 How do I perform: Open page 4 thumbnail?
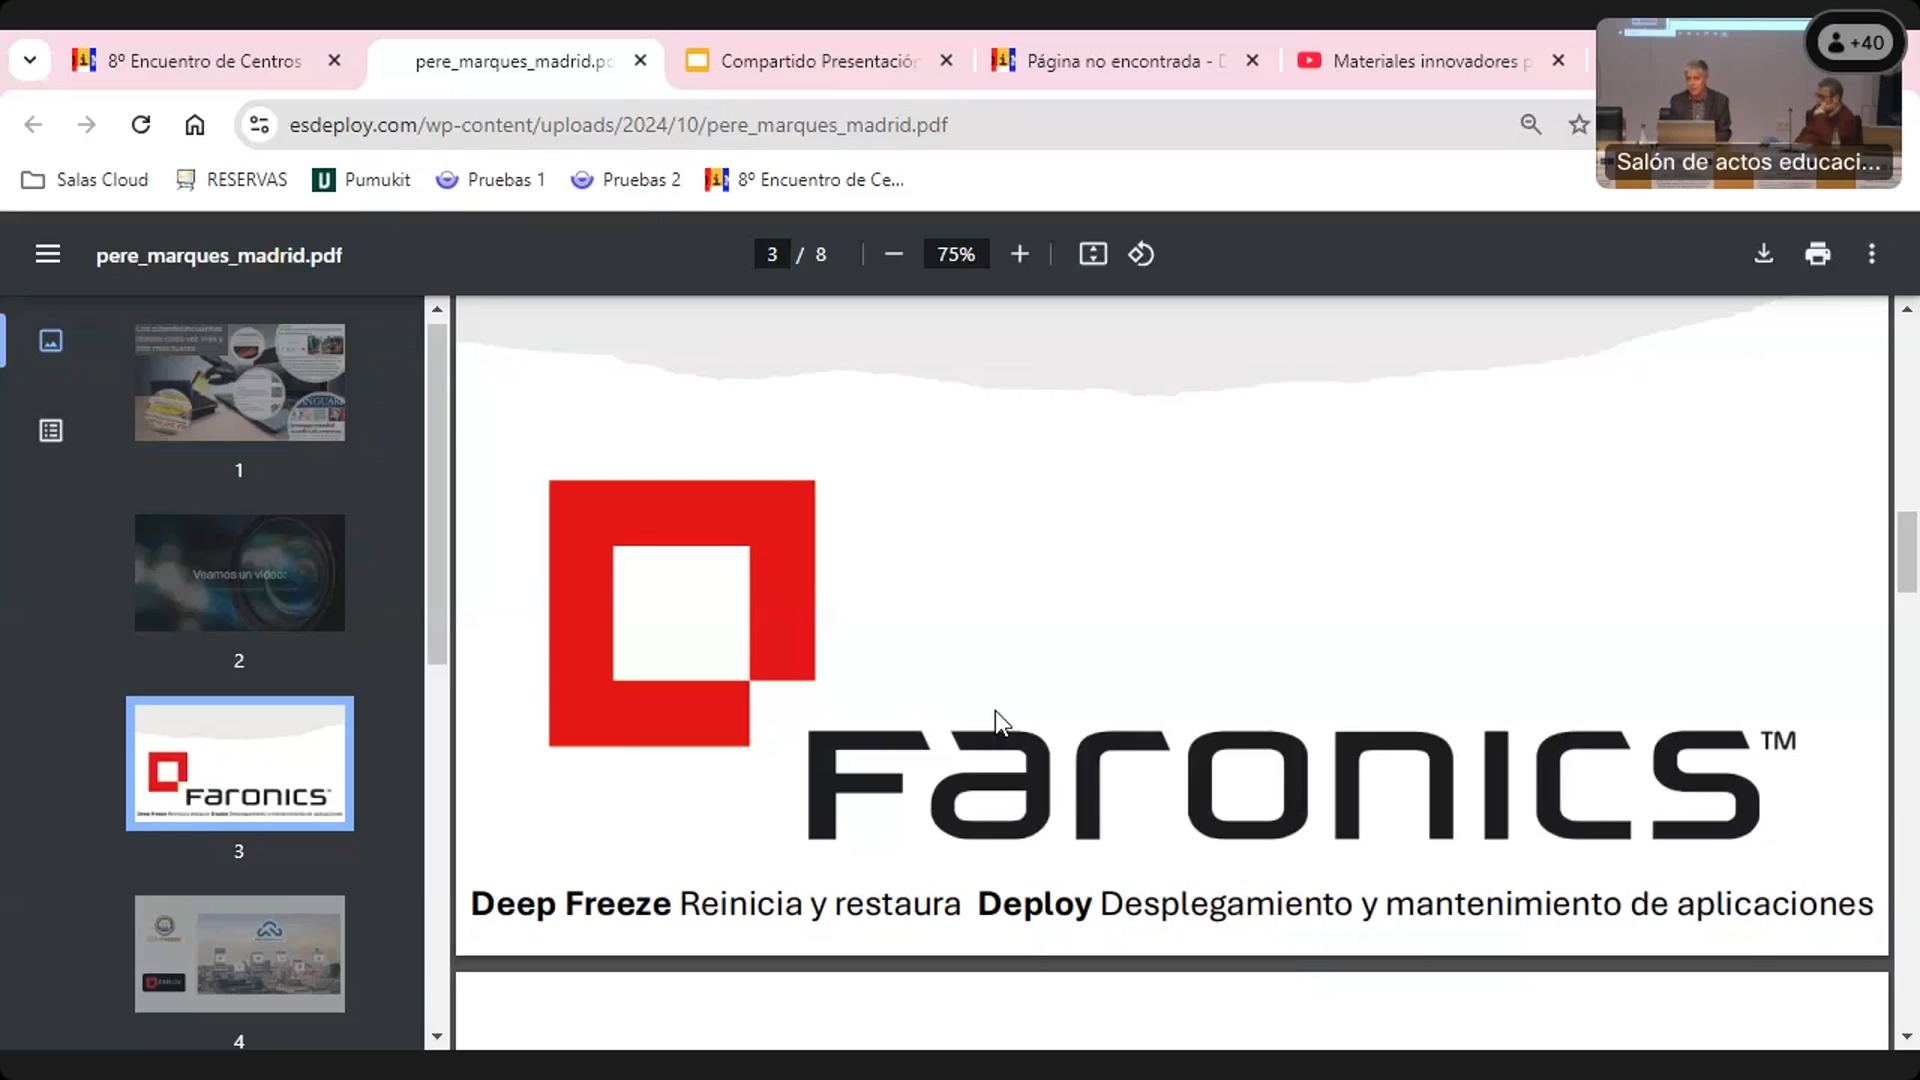[x=240, y=954]
